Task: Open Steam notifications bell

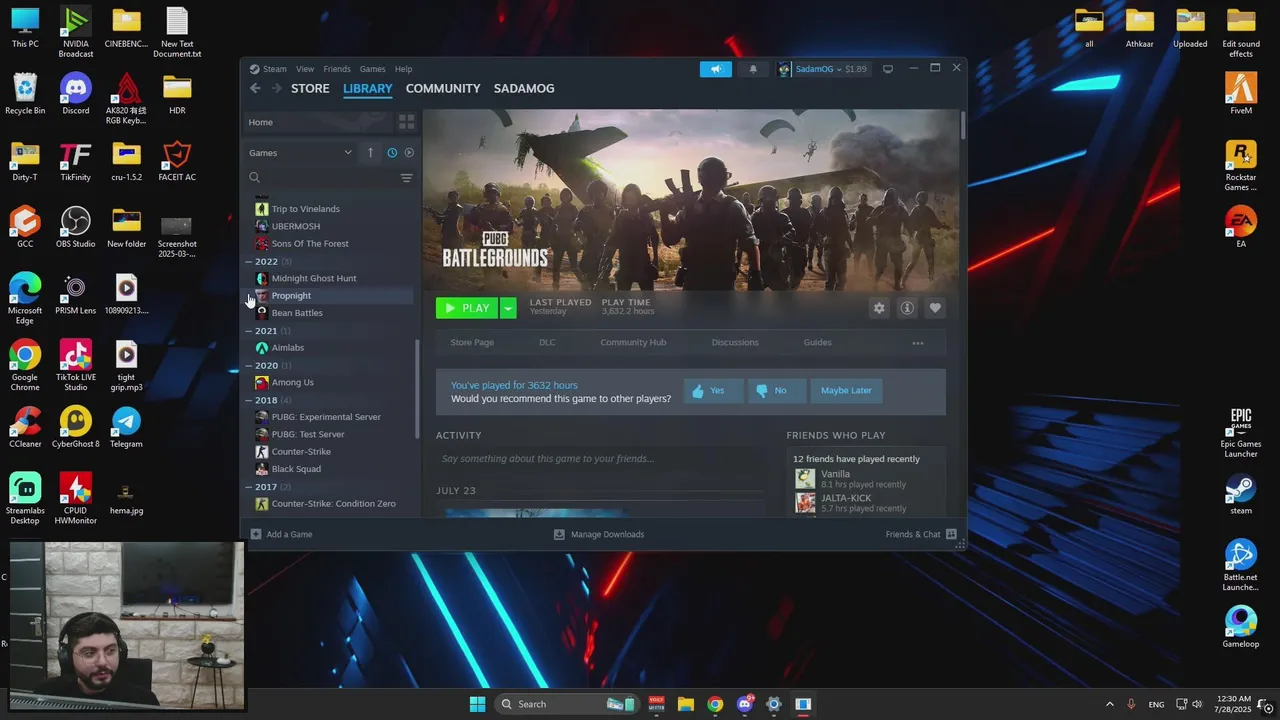Action: tap(753, 69)
